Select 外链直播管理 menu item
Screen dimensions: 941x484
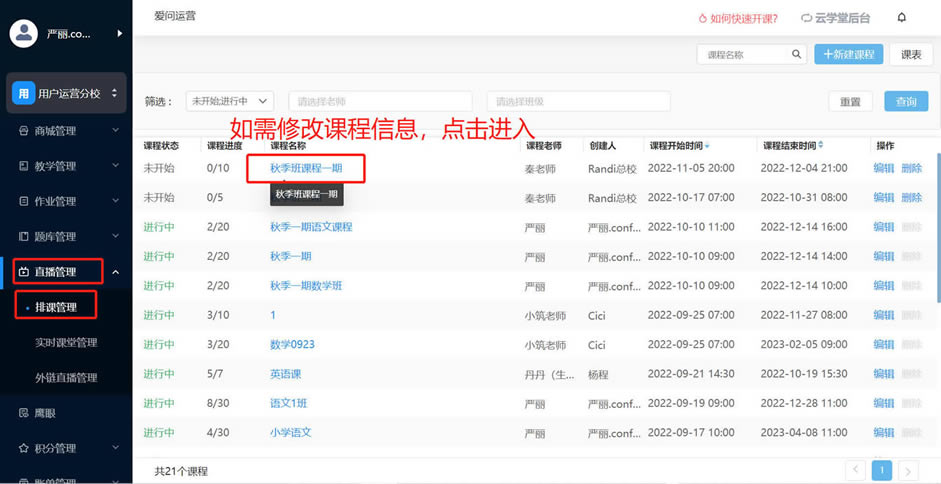pos(66,377)
